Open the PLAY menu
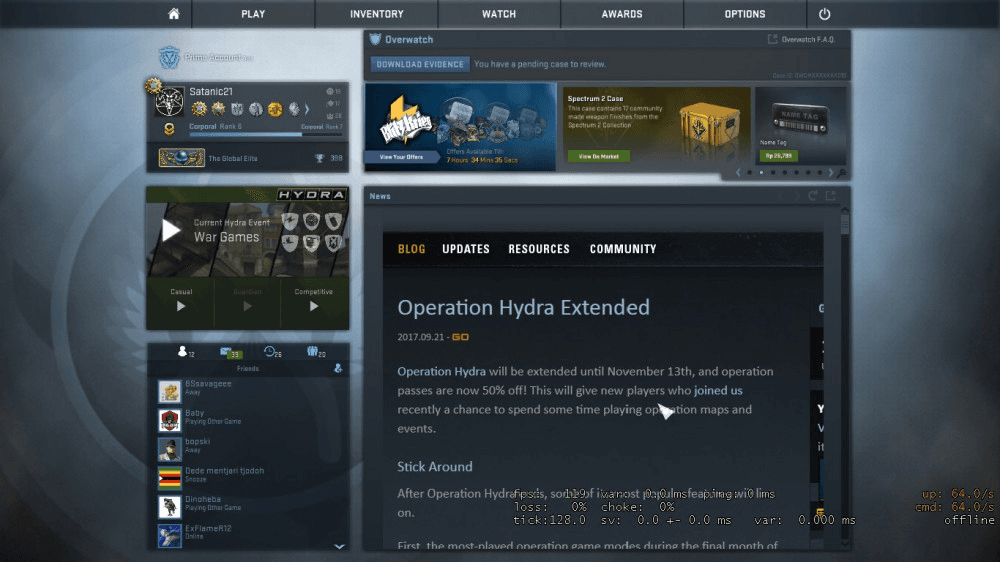This screenshot has height=562, width=1000. tap(253, 13)
